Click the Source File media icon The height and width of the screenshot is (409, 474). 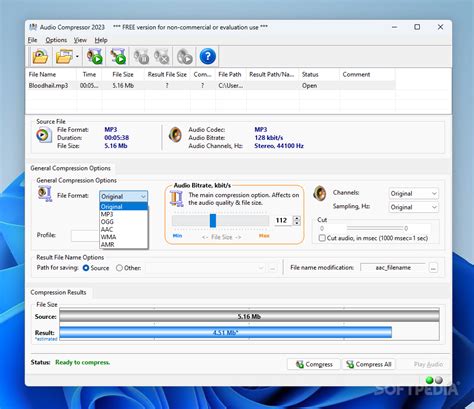click(x=44, y=135)
